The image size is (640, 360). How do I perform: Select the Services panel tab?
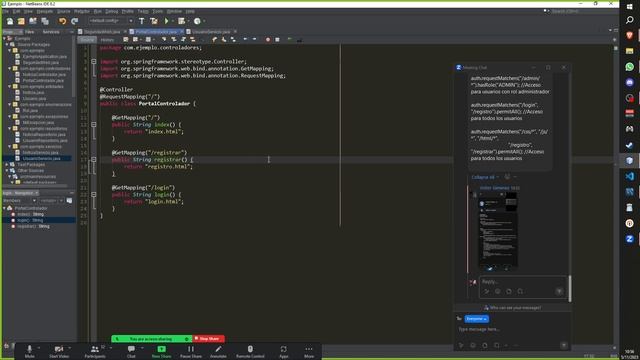click(x=51, y=32)
